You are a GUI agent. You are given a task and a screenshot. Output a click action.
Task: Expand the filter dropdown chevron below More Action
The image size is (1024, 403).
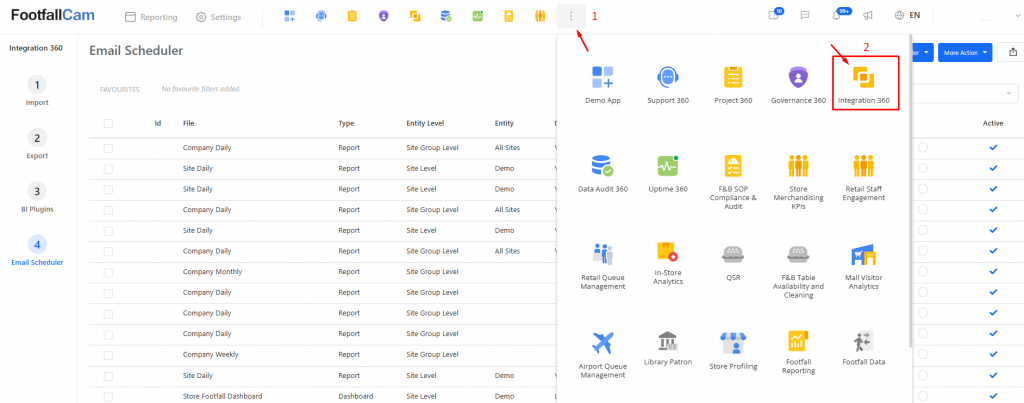1010,93
